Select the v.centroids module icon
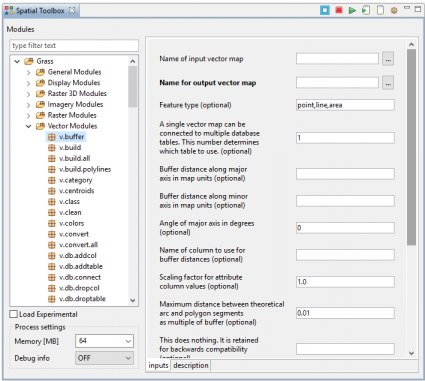This screenshot has width=425, height=381. click(52, 191)
